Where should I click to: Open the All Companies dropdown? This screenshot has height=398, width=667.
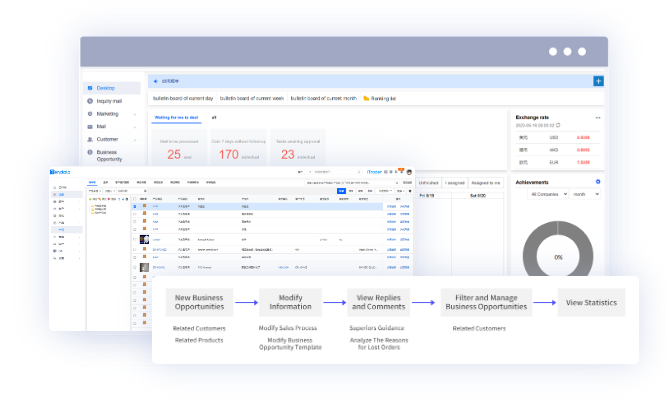(x=548, y=194)
